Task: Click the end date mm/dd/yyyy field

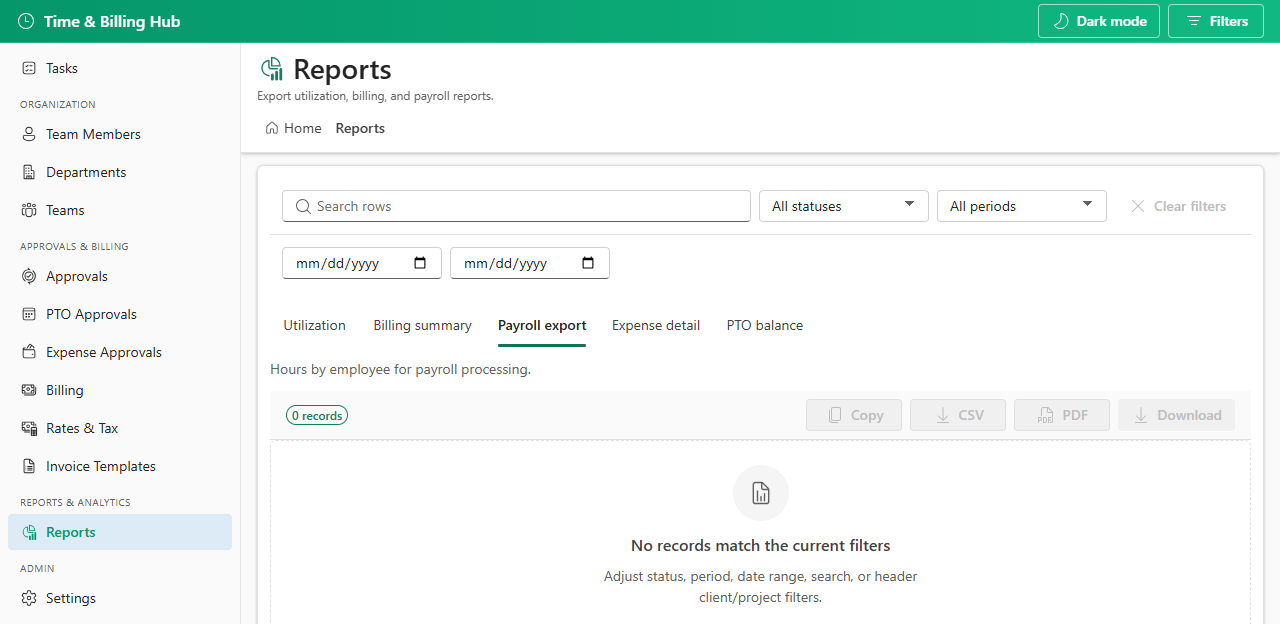Action: click(x=530, y=263)
